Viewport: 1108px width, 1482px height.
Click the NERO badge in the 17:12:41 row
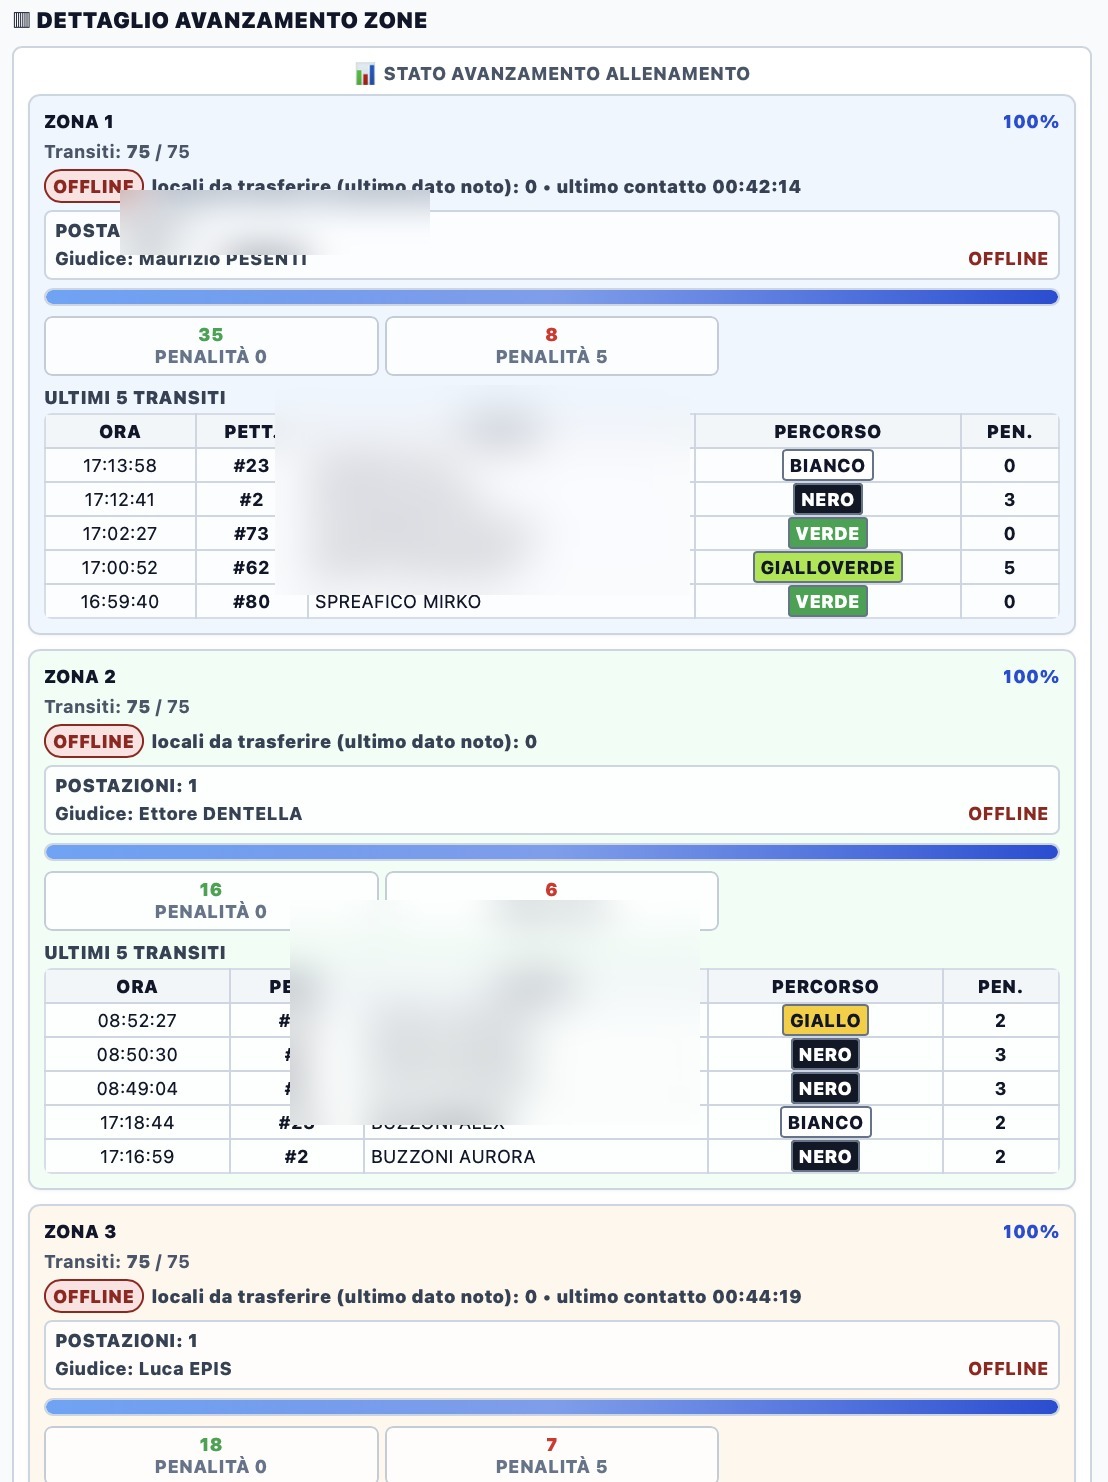pyautogui.click(x=827, y=499)
